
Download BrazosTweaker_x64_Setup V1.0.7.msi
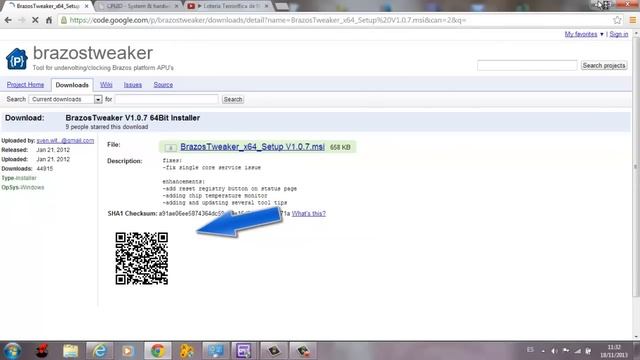click(x=252, y=147)
